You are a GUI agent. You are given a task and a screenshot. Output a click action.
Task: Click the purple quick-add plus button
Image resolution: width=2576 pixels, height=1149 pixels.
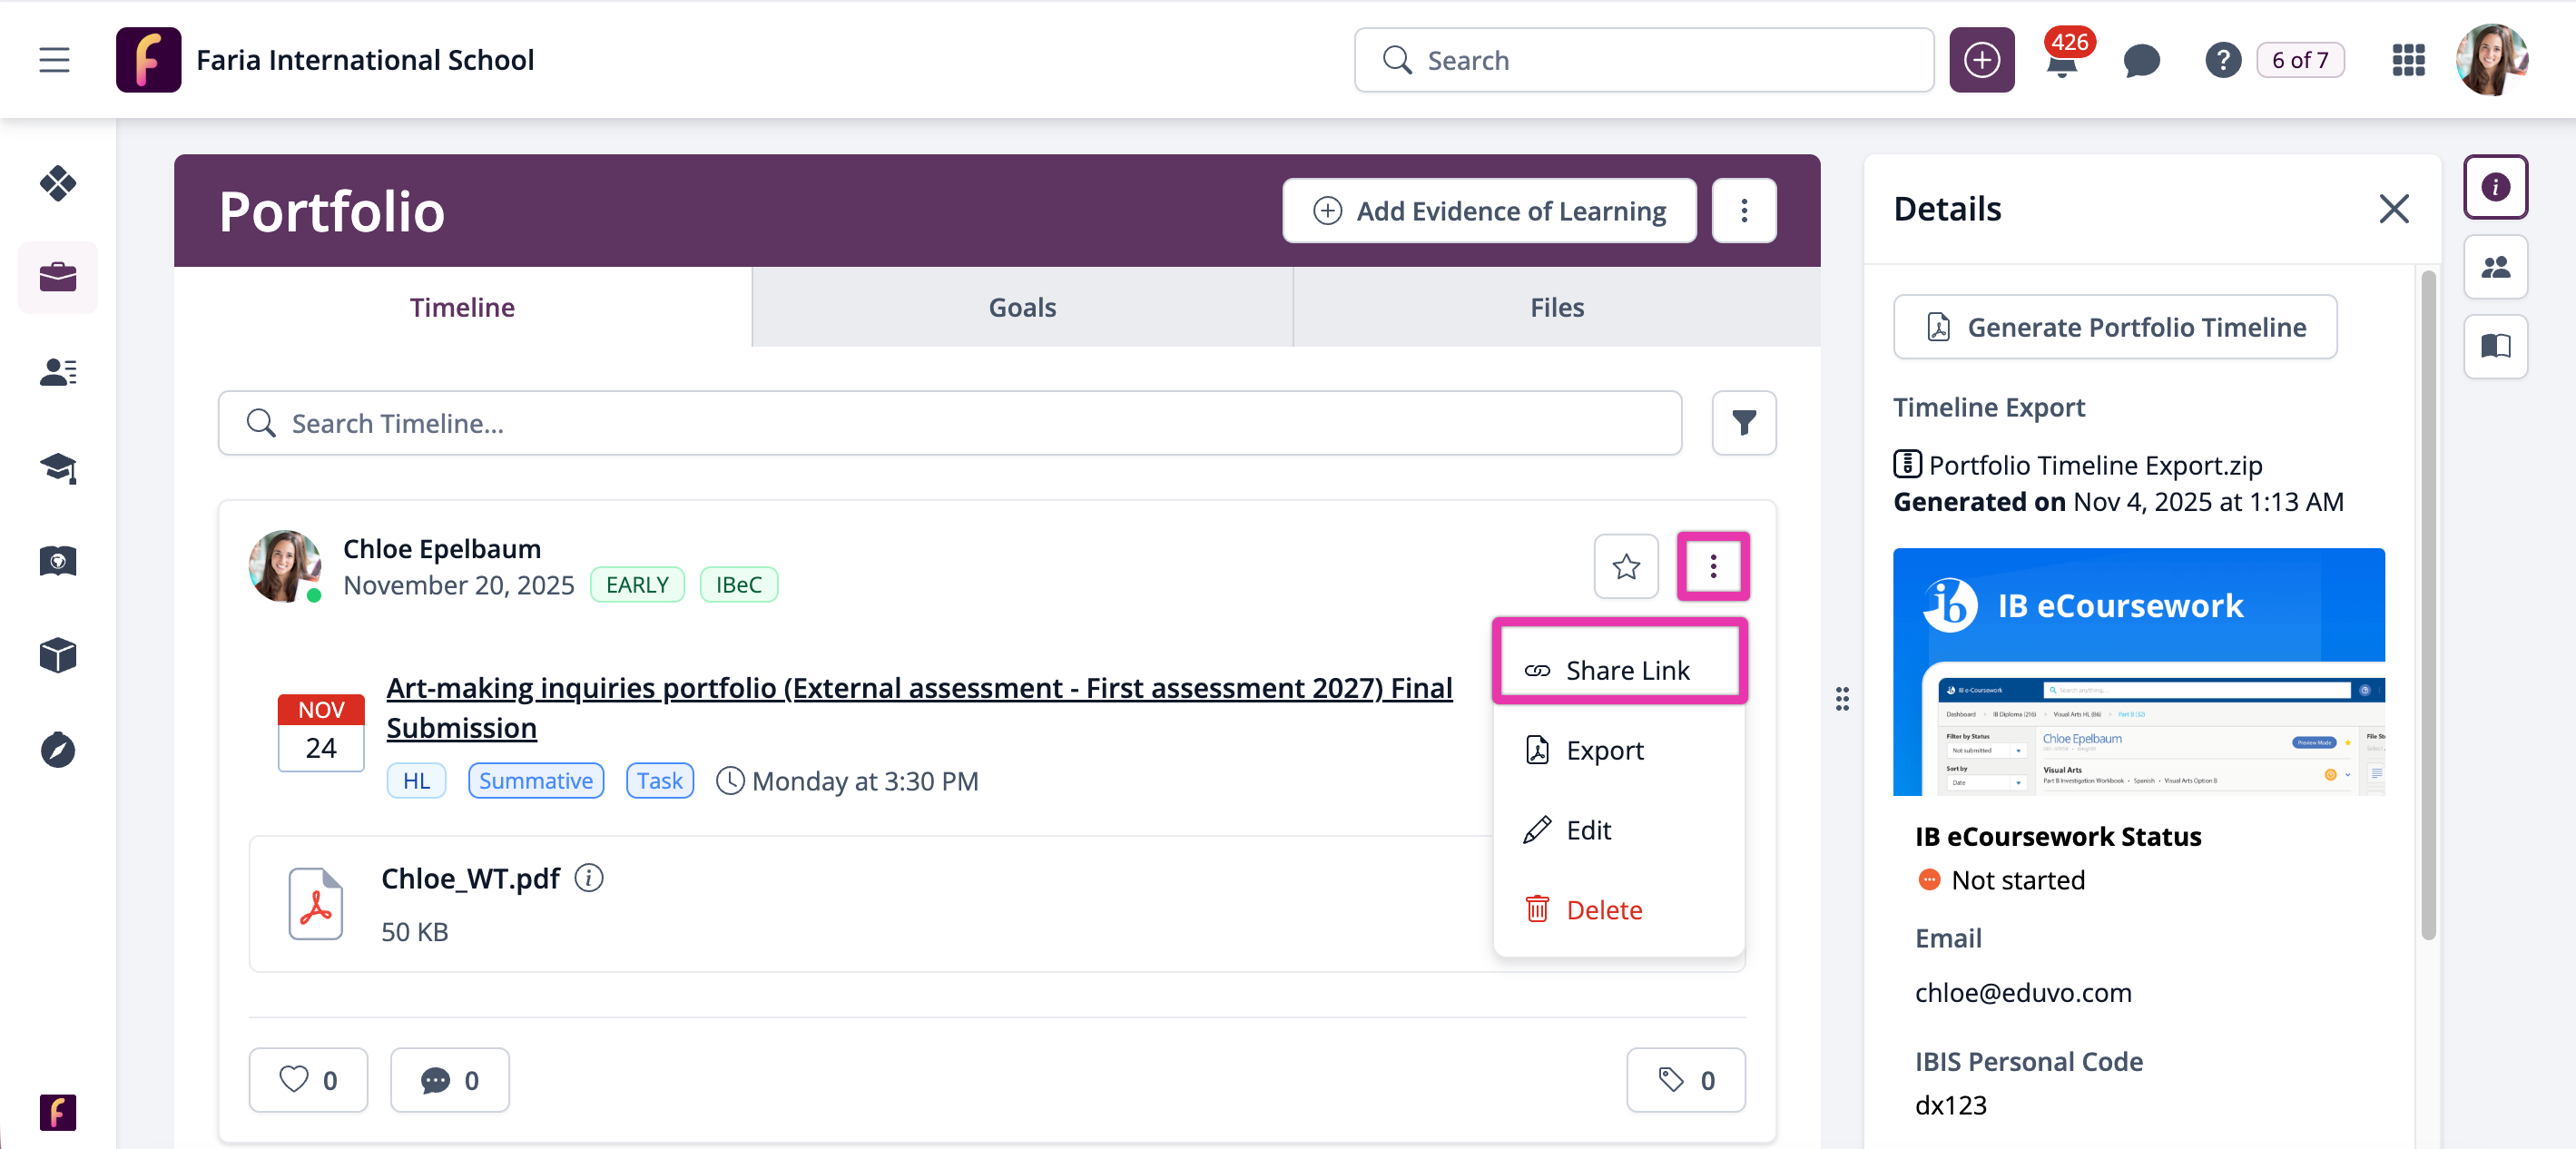pyautogui.click(x=1981, y=61)
